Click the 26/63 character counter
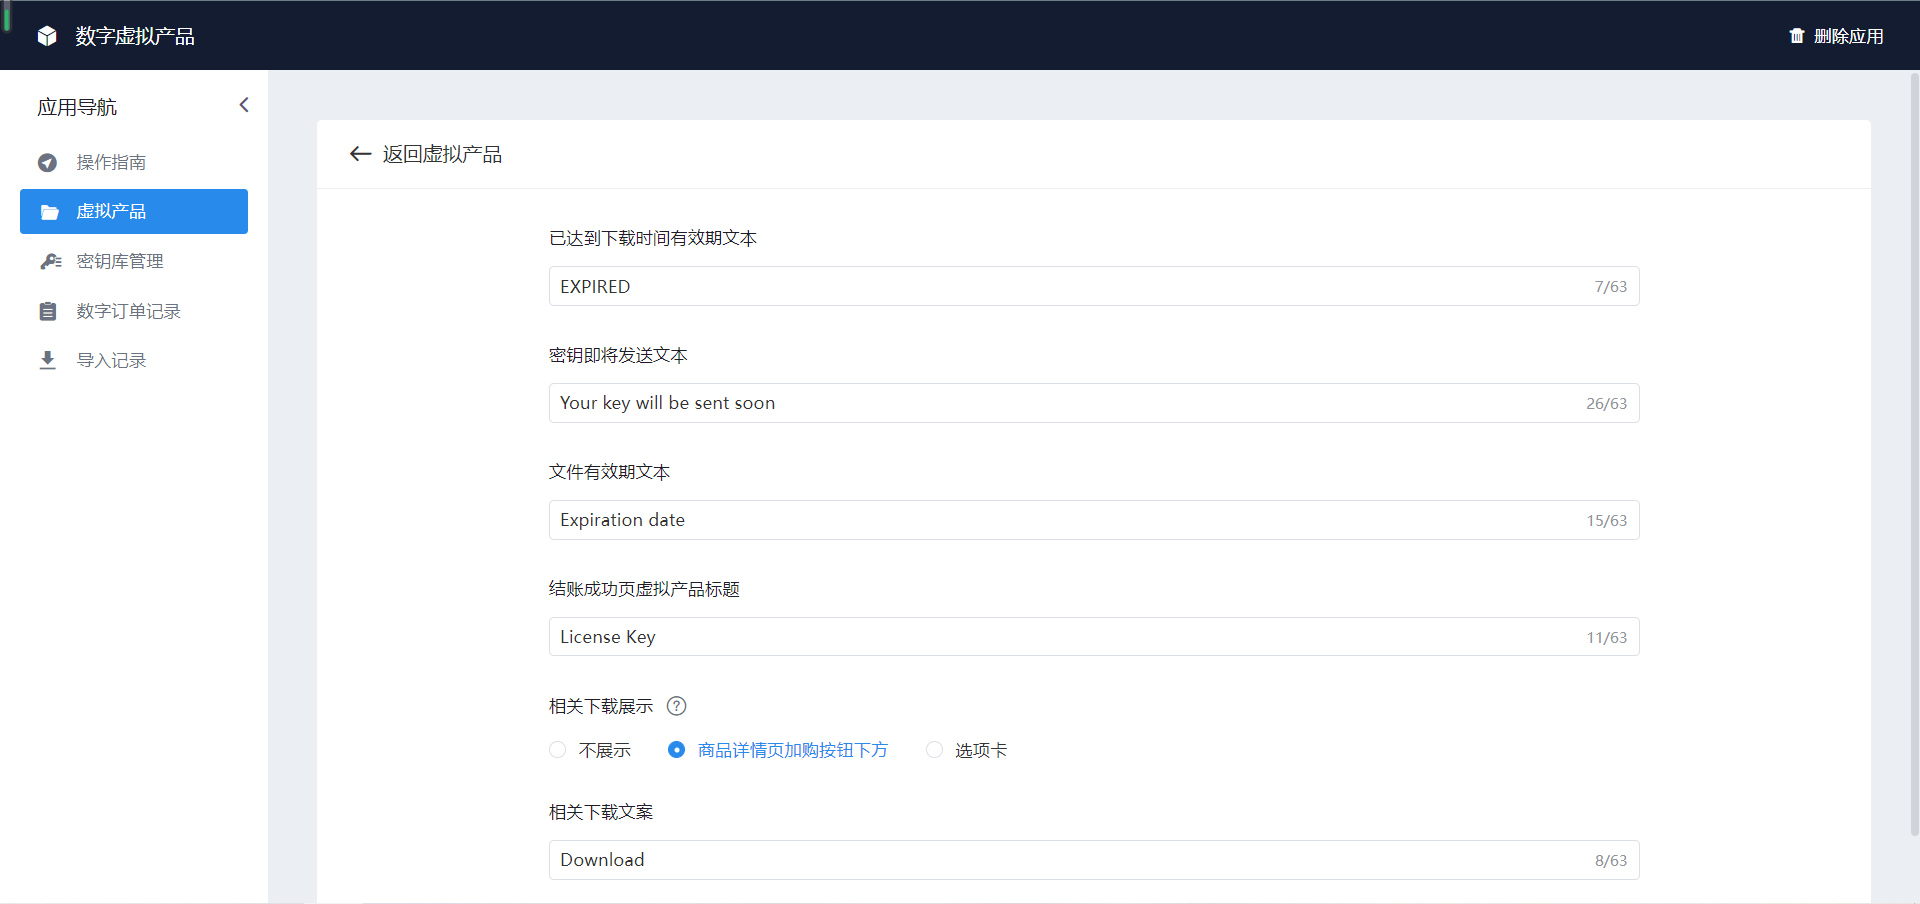 [x=1606, y=404]
